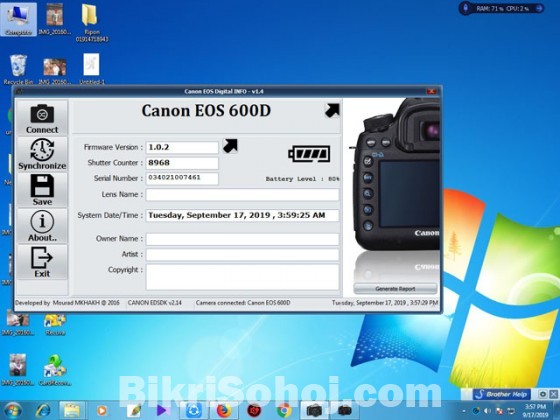Viewport: 560px width, 420px height.
Task: Select the Ripon folder on the desktop
Action: tap(92, 23)
